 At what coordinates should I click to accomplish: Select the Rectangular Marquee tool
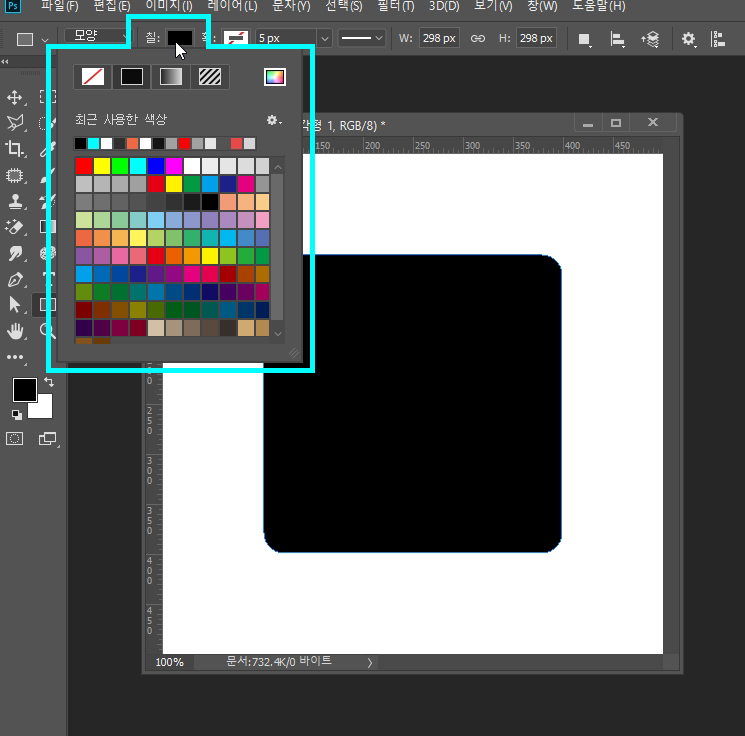click(47, 97)
